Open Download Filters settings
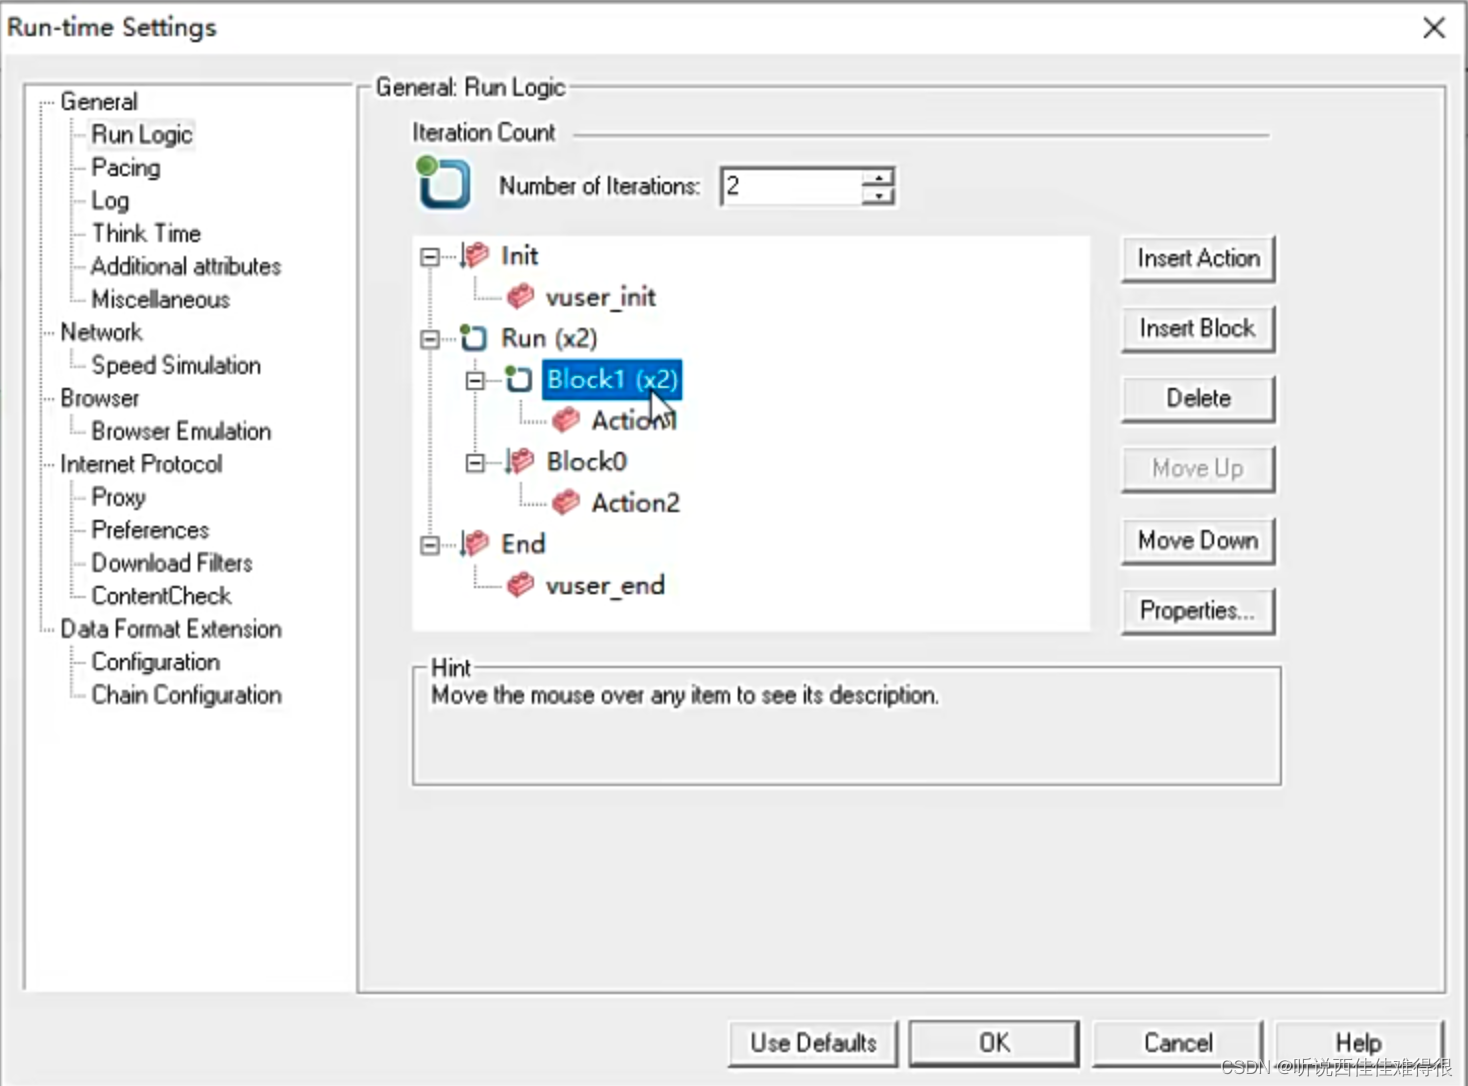This screenshot has width=1468, height=1086. [172, 563]
